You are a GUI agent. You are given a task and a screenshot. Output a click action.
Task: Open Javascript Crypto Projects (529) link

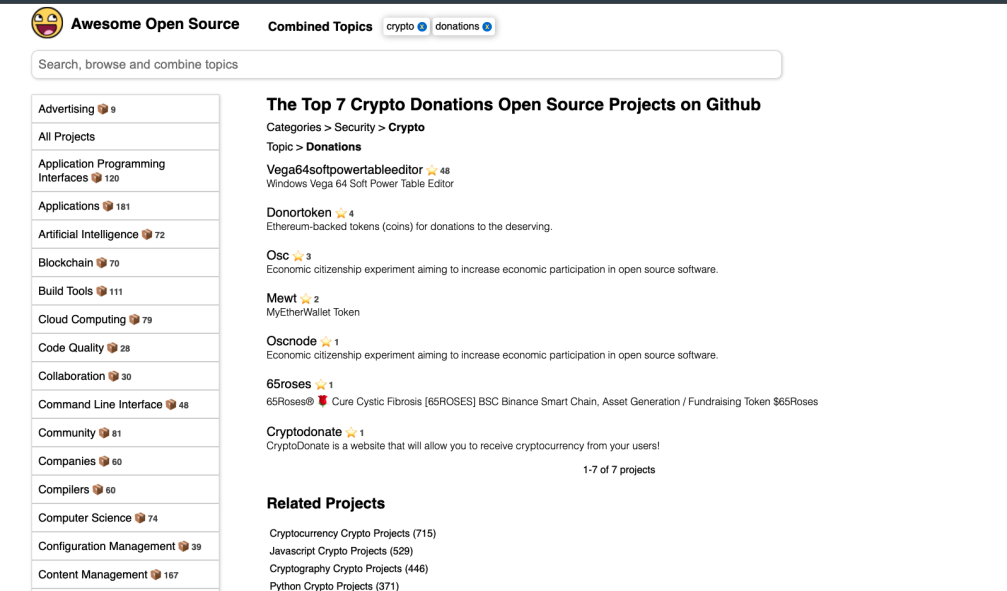(341, 551)
